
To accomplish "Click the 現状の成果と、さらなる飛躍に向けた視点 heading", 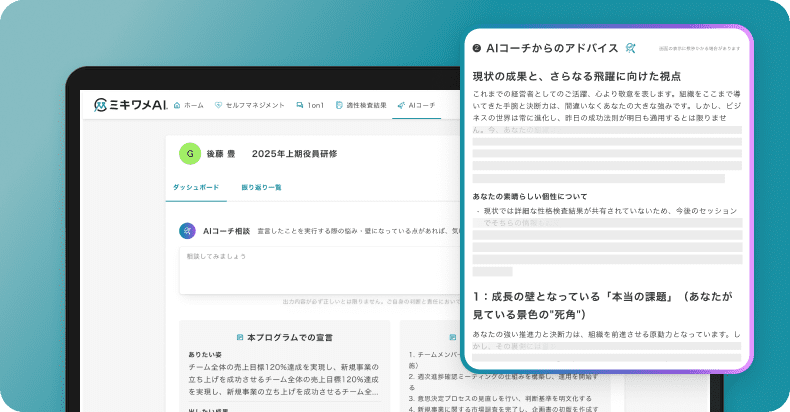I will (x=577, y=76).
